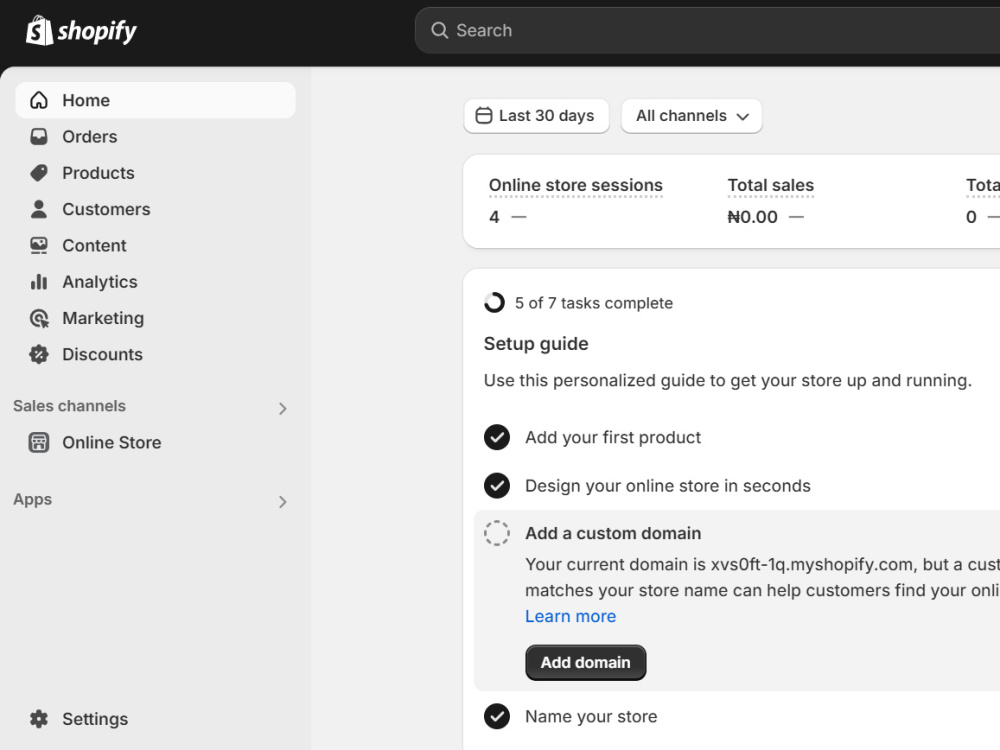Click the Shopify logo

tap(81, 31)
